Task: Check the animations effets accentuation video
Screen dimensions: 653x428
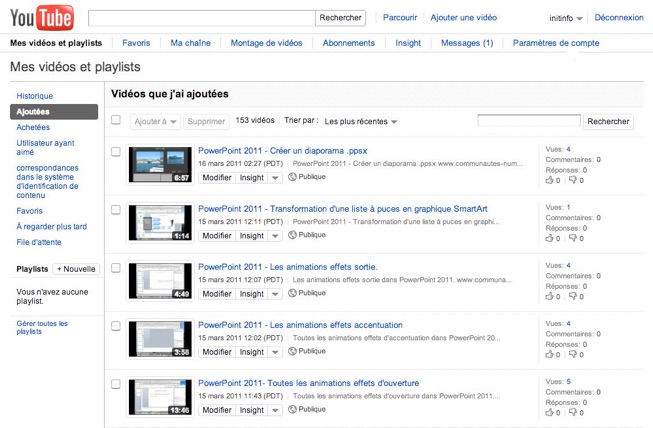Action: [x=116, y=326]
